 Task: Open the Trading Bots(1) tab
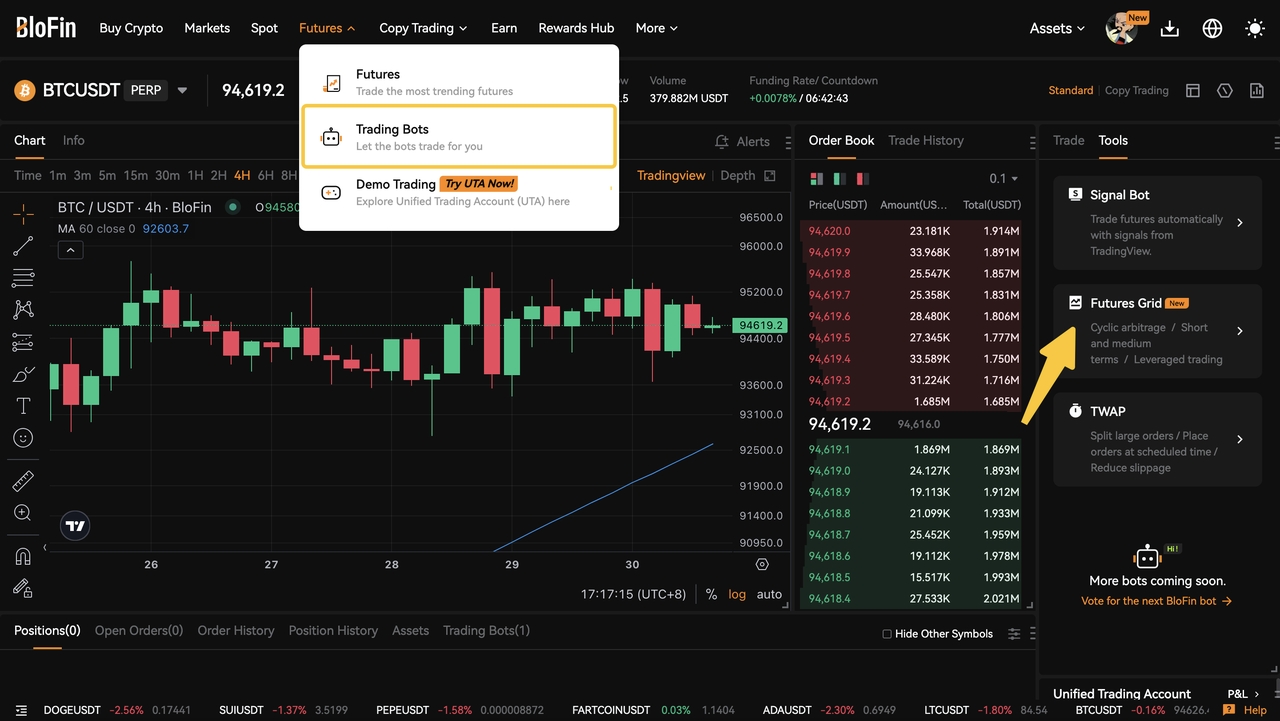tap(486, 631)
